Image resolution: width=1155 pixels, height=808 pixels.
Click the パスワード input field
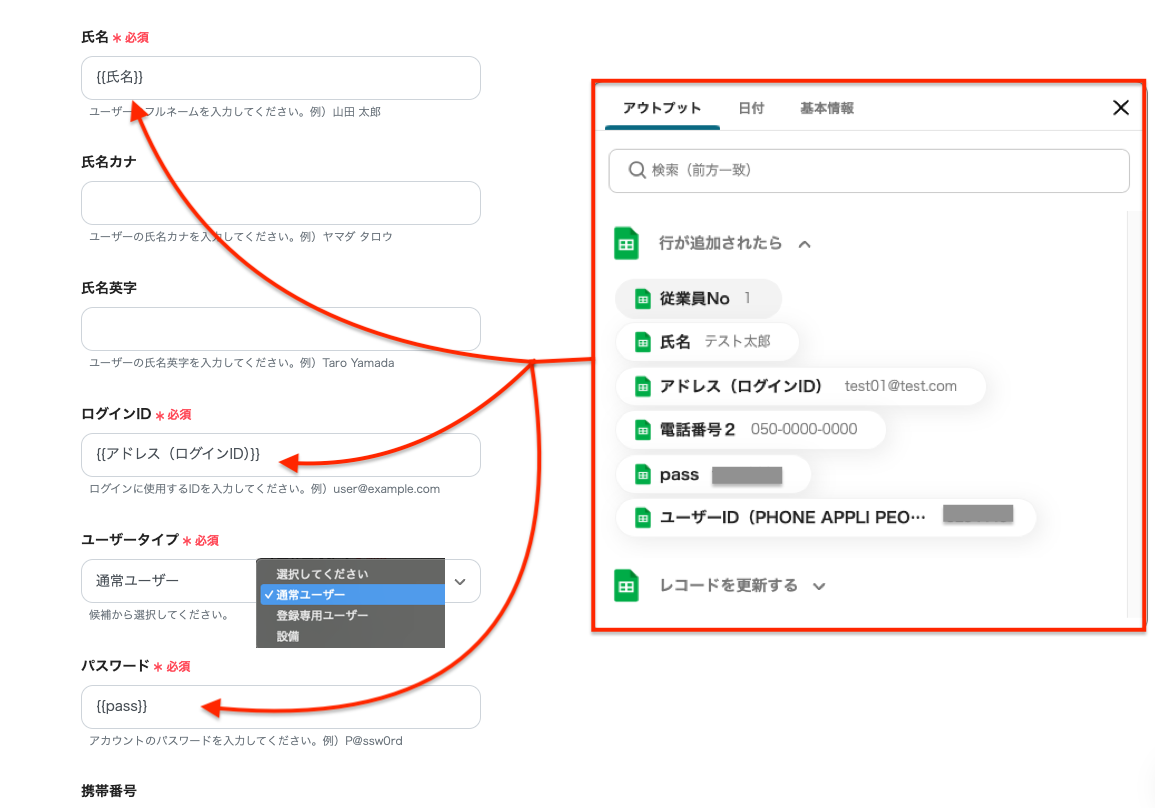pyautogui.click(x=281, y=706)
